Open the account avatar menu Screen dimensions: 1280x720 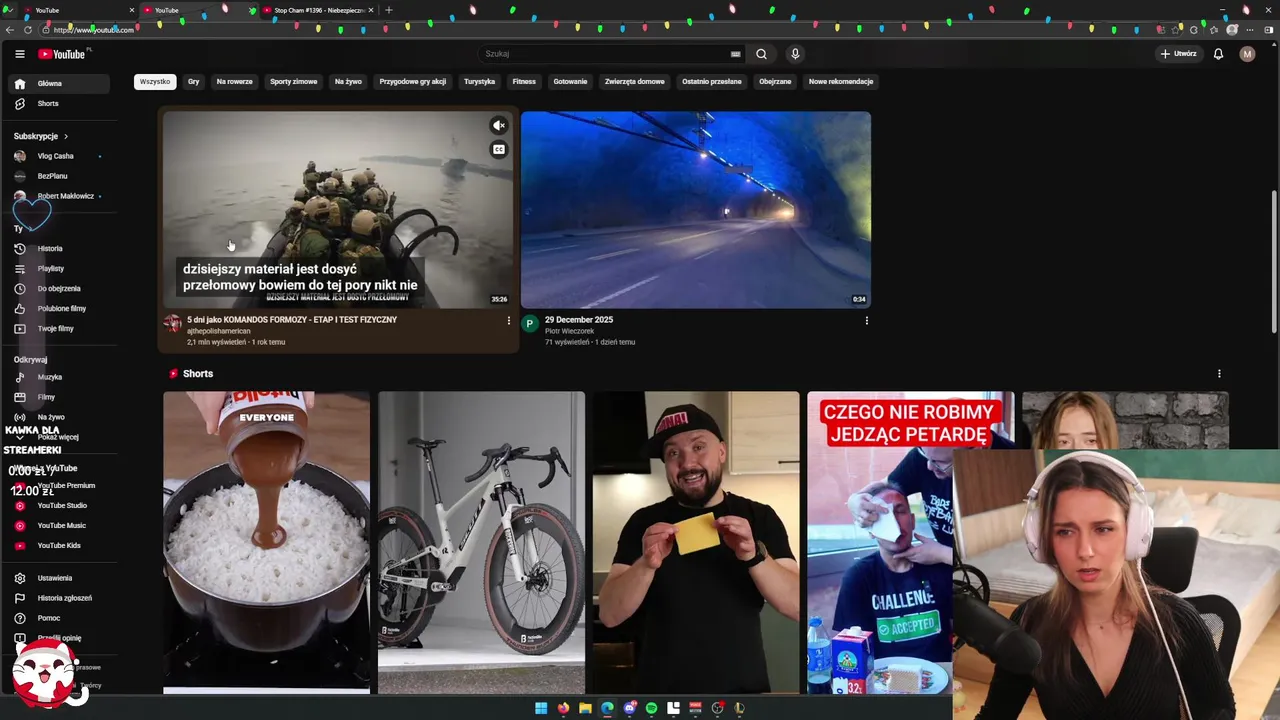click(1247, 54)
